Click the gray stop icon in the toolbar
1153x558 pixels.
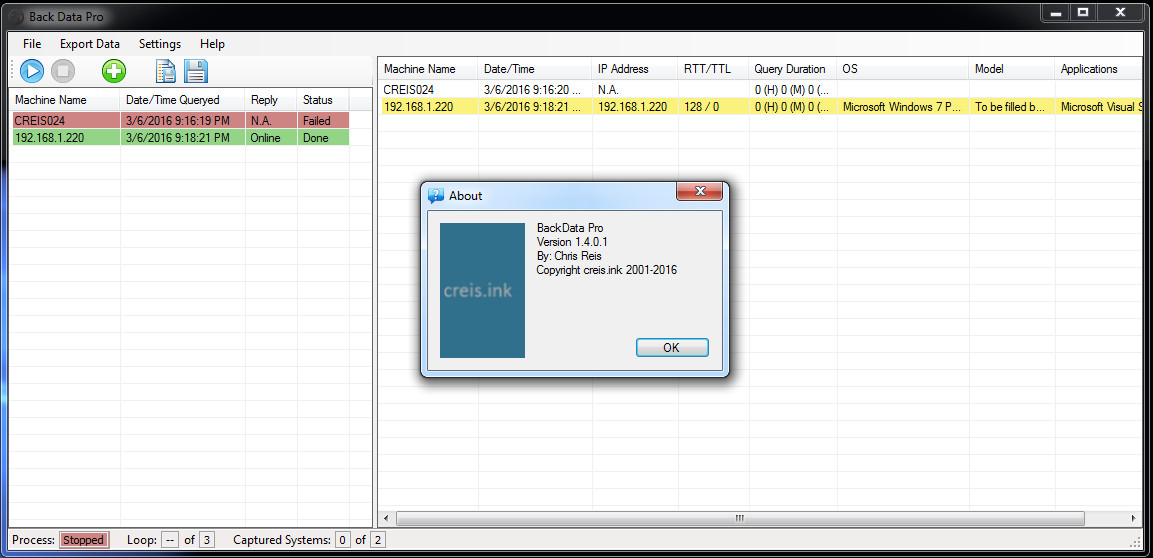63,71
